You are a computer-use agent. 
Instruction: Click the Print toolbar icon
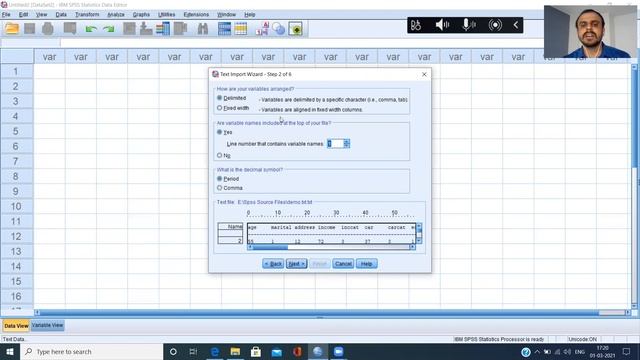click(48, 29)
